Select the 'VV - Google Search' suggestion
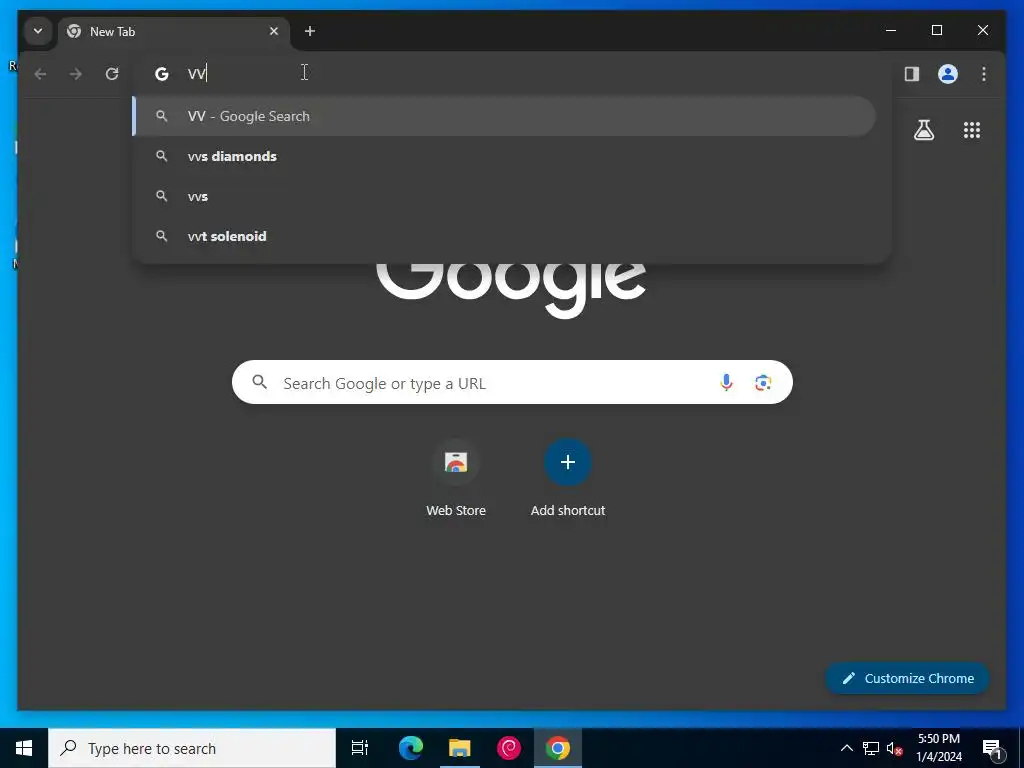Viewport: 1024px width, 768px height. click(x=504, y=116)
